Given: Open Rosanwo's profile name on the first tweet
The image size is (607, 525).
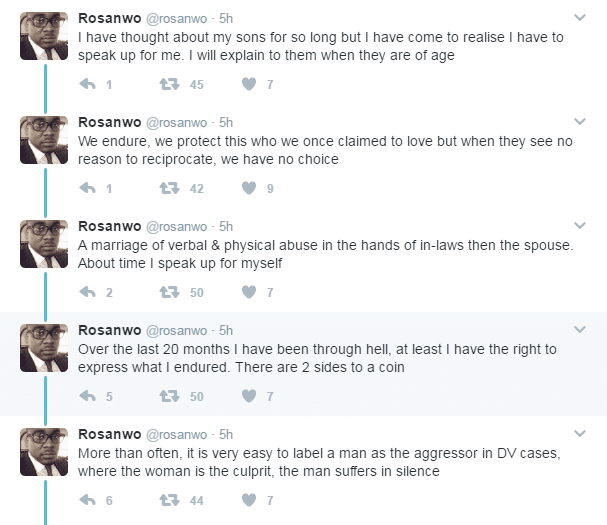Looking at the screenshot, I should coord(109,18).
